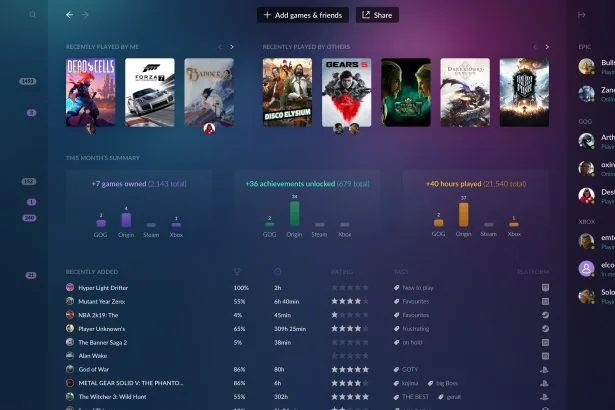Set the star rating for Alan Wake
The image size is (615, 410).
349,356
